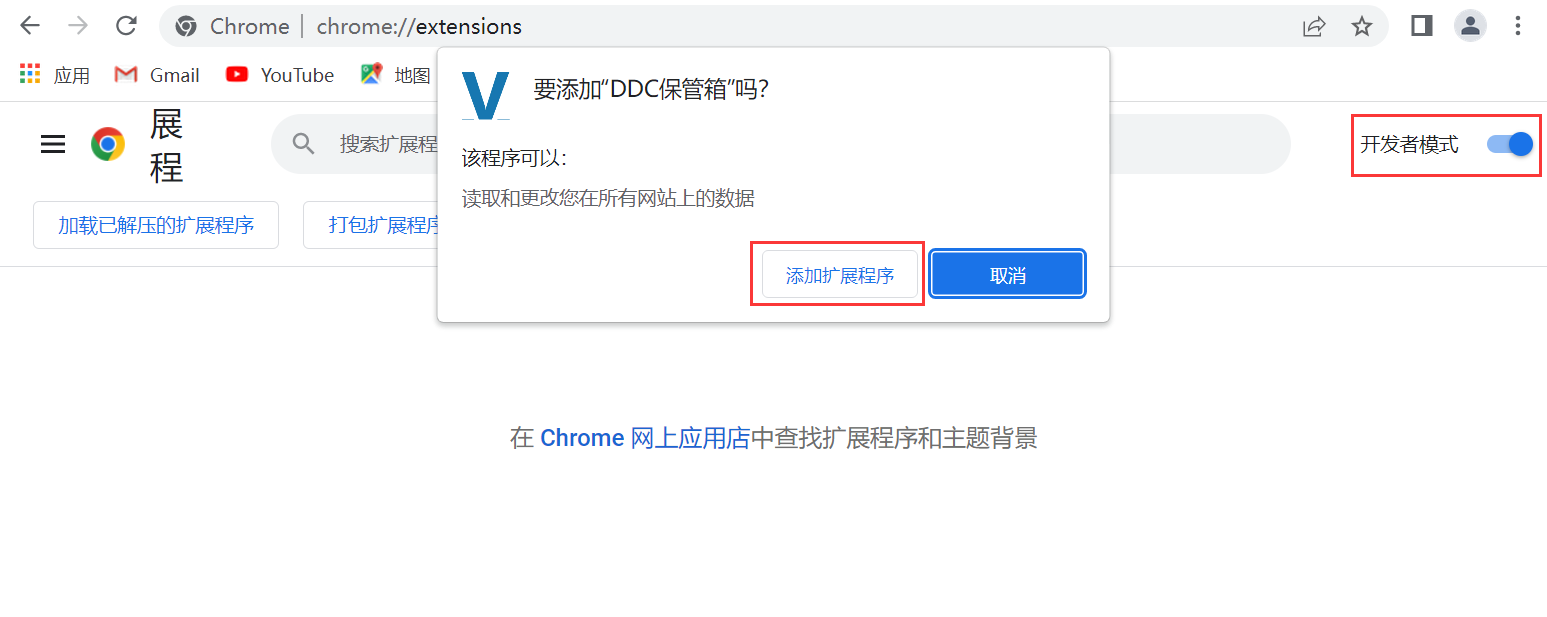Viewport: 1547px width, 617px height.
Task: Open the Gmail bookmark
Action: tap(157, 75)
